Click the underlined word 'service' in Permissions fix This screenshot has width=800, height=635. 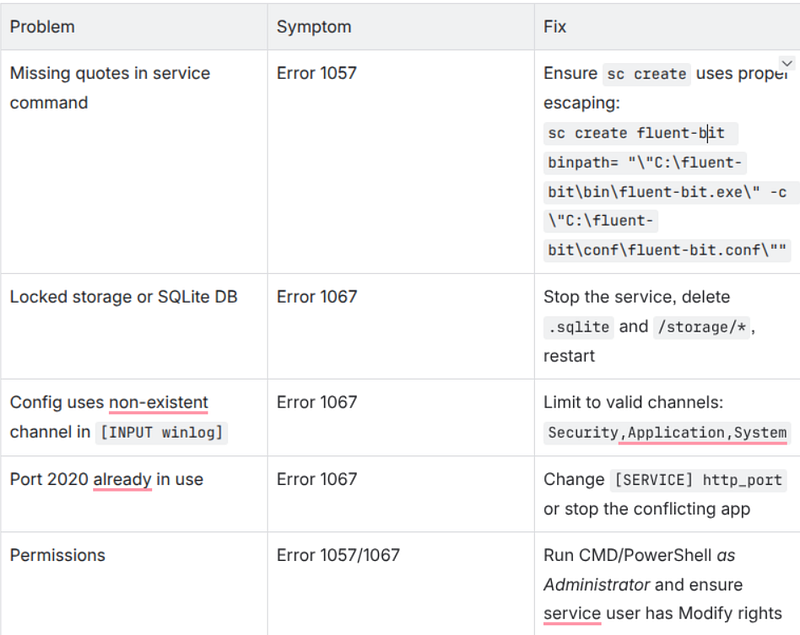coord(572,614)
